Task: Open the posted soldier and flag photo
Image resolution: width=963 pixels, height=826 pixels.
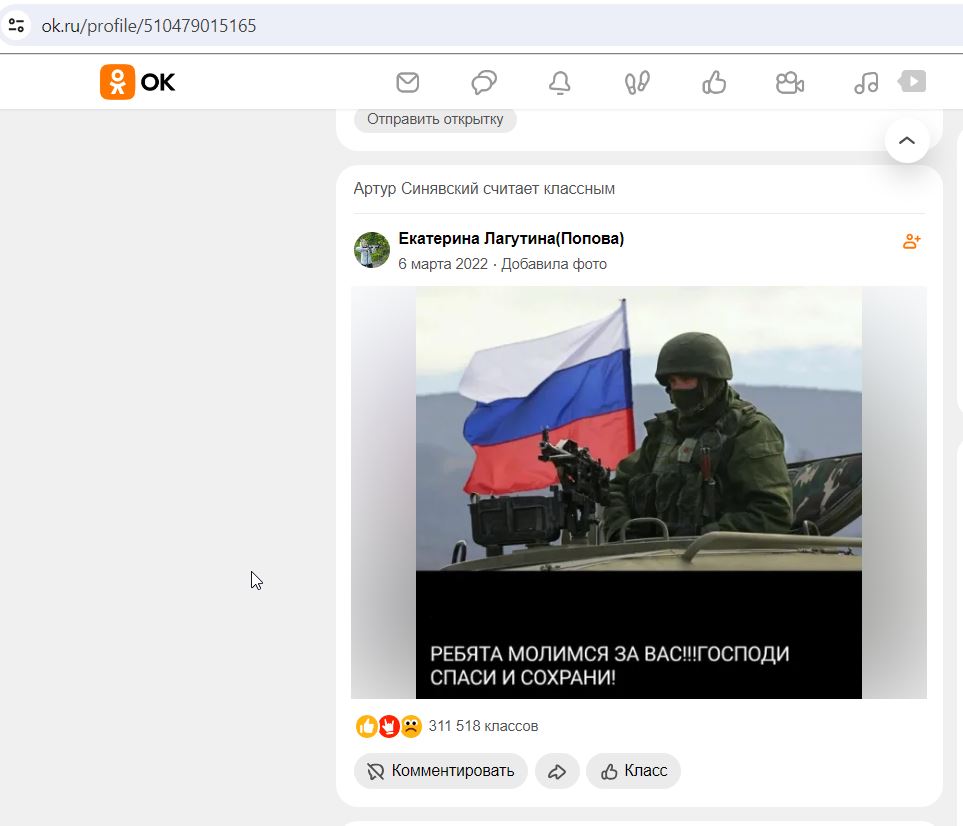Action: click(x=639, y=493)
